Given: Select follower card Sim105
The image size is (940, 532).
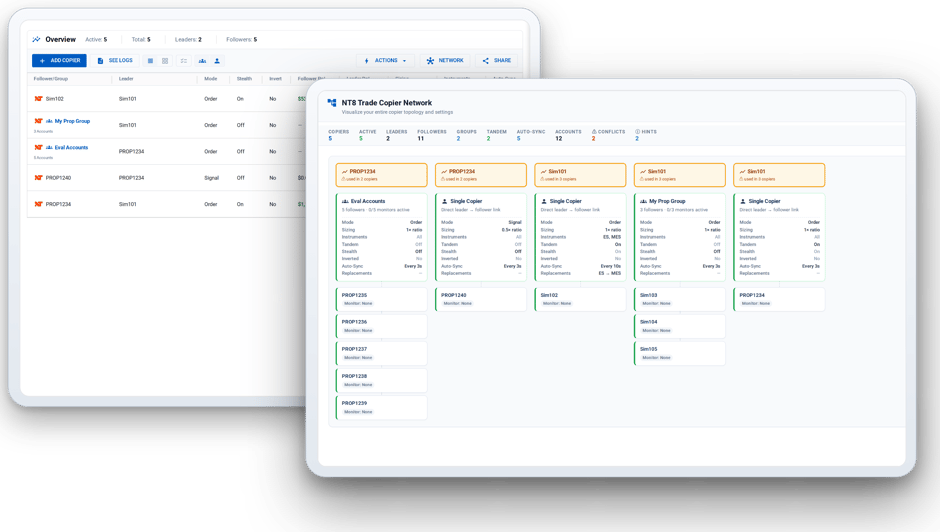Looking at the screenshot, I should coord(680,353).
